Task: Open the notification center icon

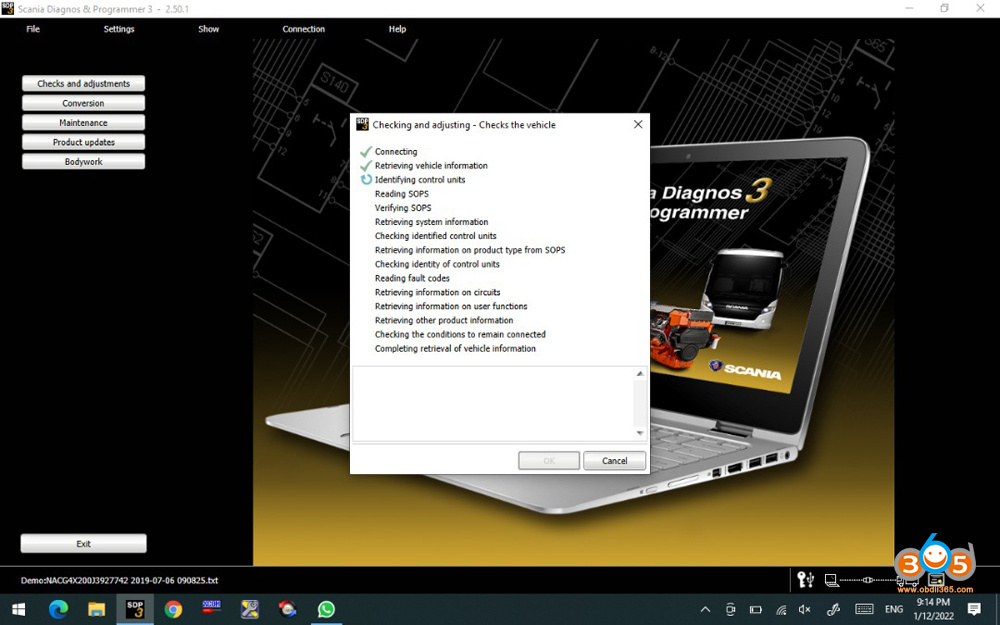Action: pyautogui.click(x=974, y=609)
